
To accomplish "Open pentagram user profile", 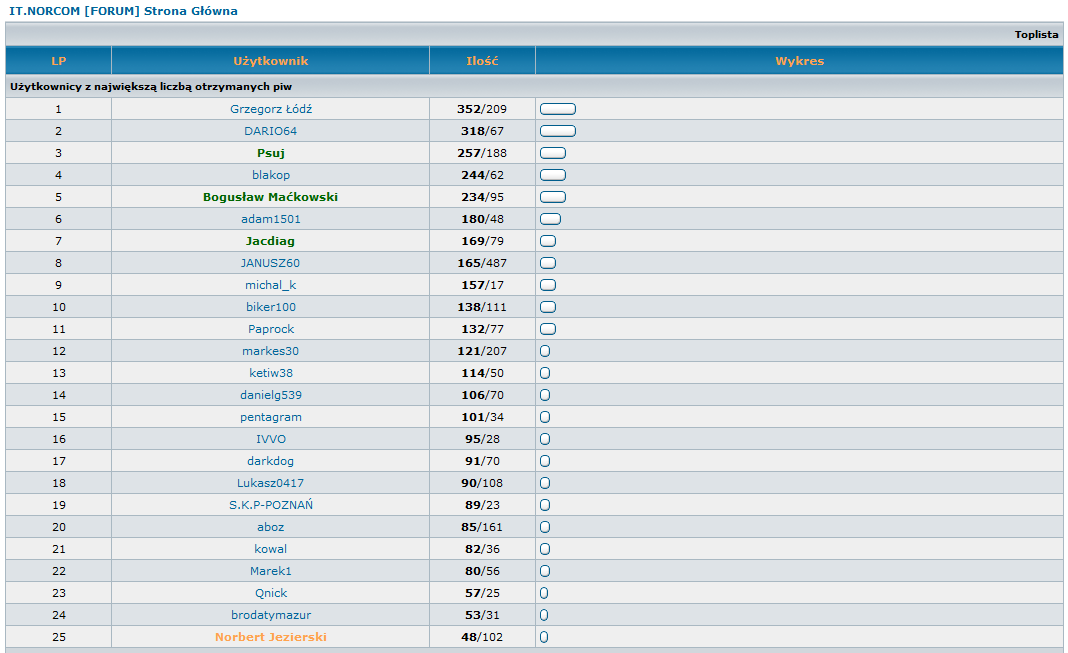I will 271,417.
